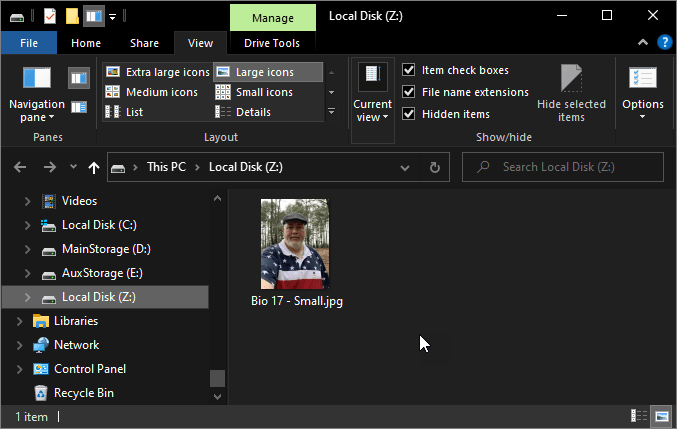Click the Up arrow navigation button
The width and height of the screenshot is (677, 429).
[x=94, y=167]
